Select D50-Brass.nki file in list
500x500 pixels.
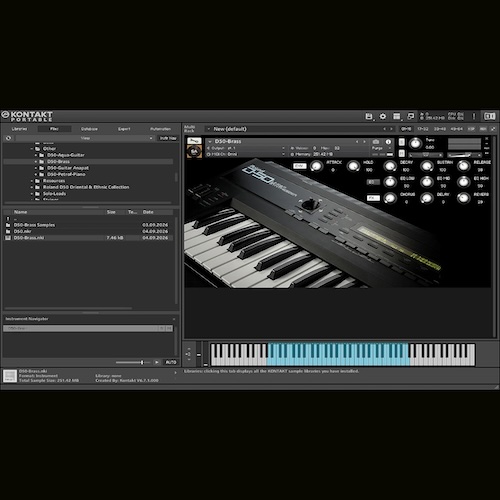point(88,238)
